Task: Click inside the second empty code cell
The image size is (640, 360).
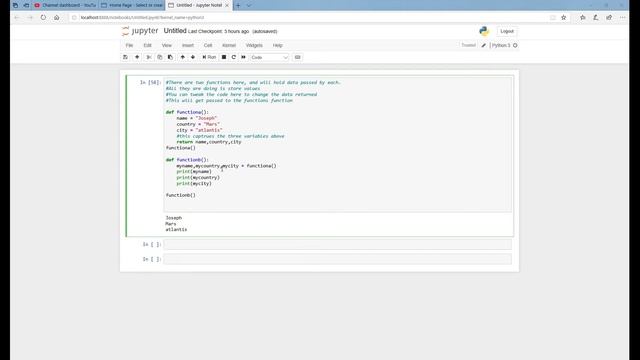Action: 338,259
